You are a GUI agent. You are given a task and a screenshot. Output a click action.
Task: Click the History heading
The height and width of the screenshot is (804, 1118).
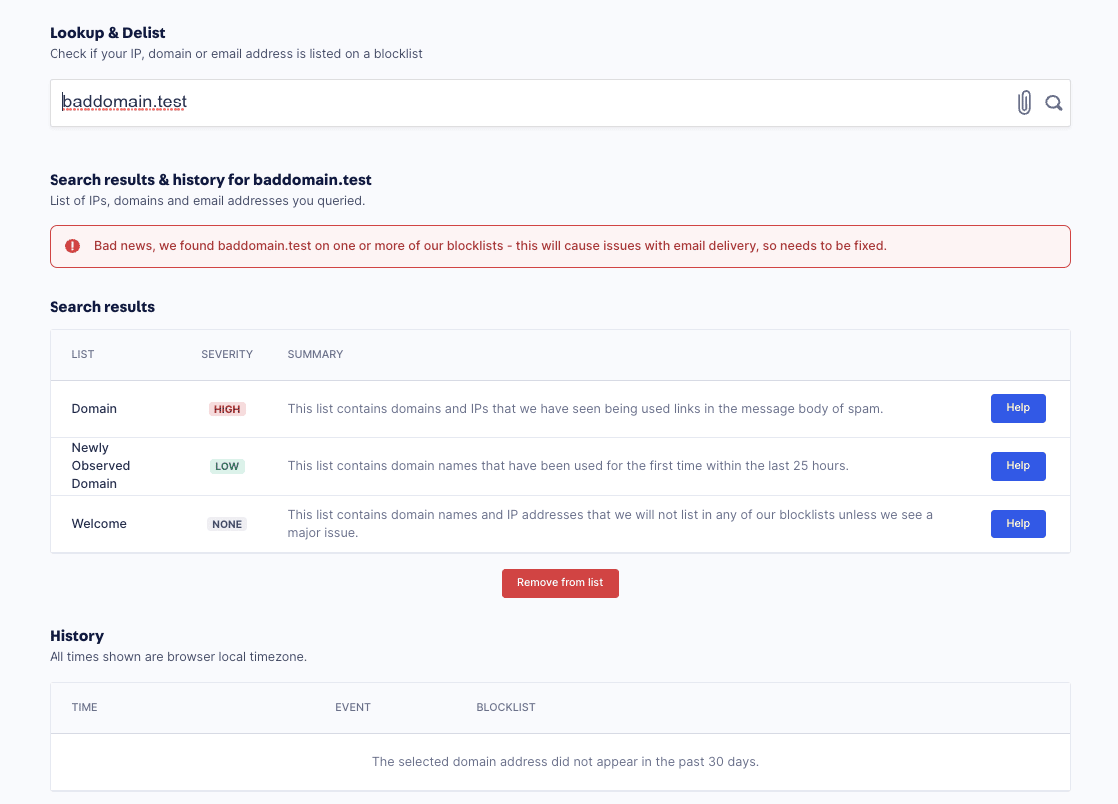point(77,636)
